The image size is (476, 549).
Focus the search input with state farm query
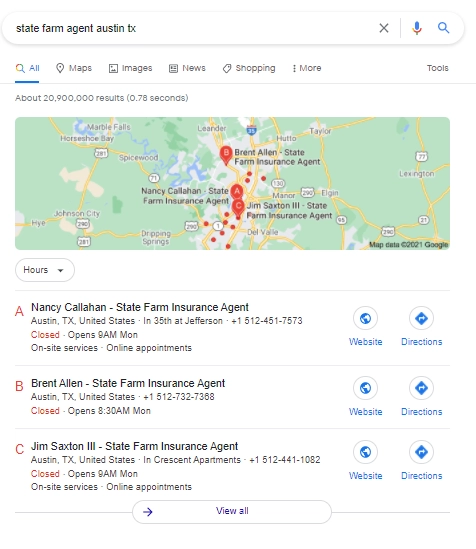(x=192, y=28)
